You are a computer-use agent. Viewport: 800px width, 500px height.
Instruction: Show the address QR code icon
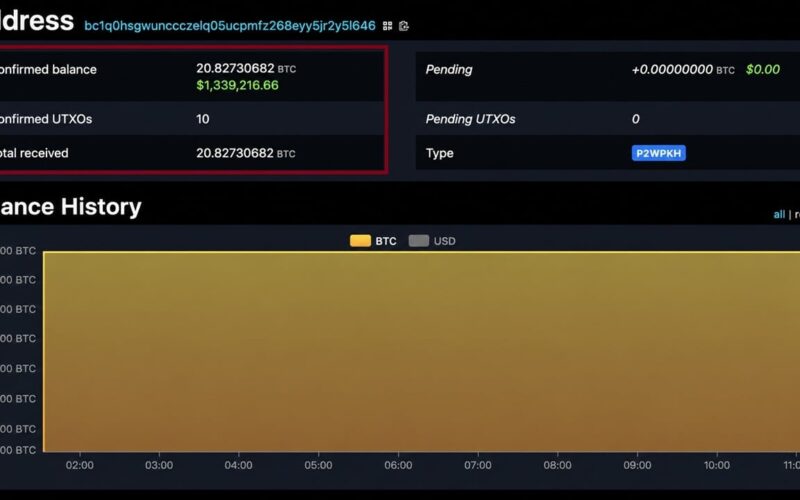[x=387, y=26]
